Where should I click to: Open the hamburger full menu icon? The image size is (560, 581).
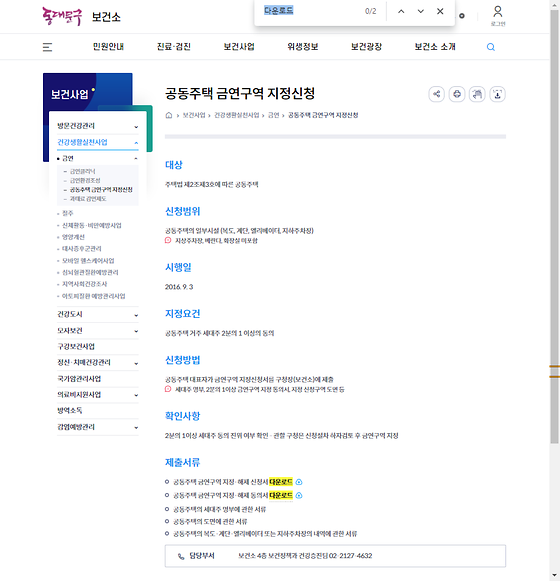coord(47,47)
